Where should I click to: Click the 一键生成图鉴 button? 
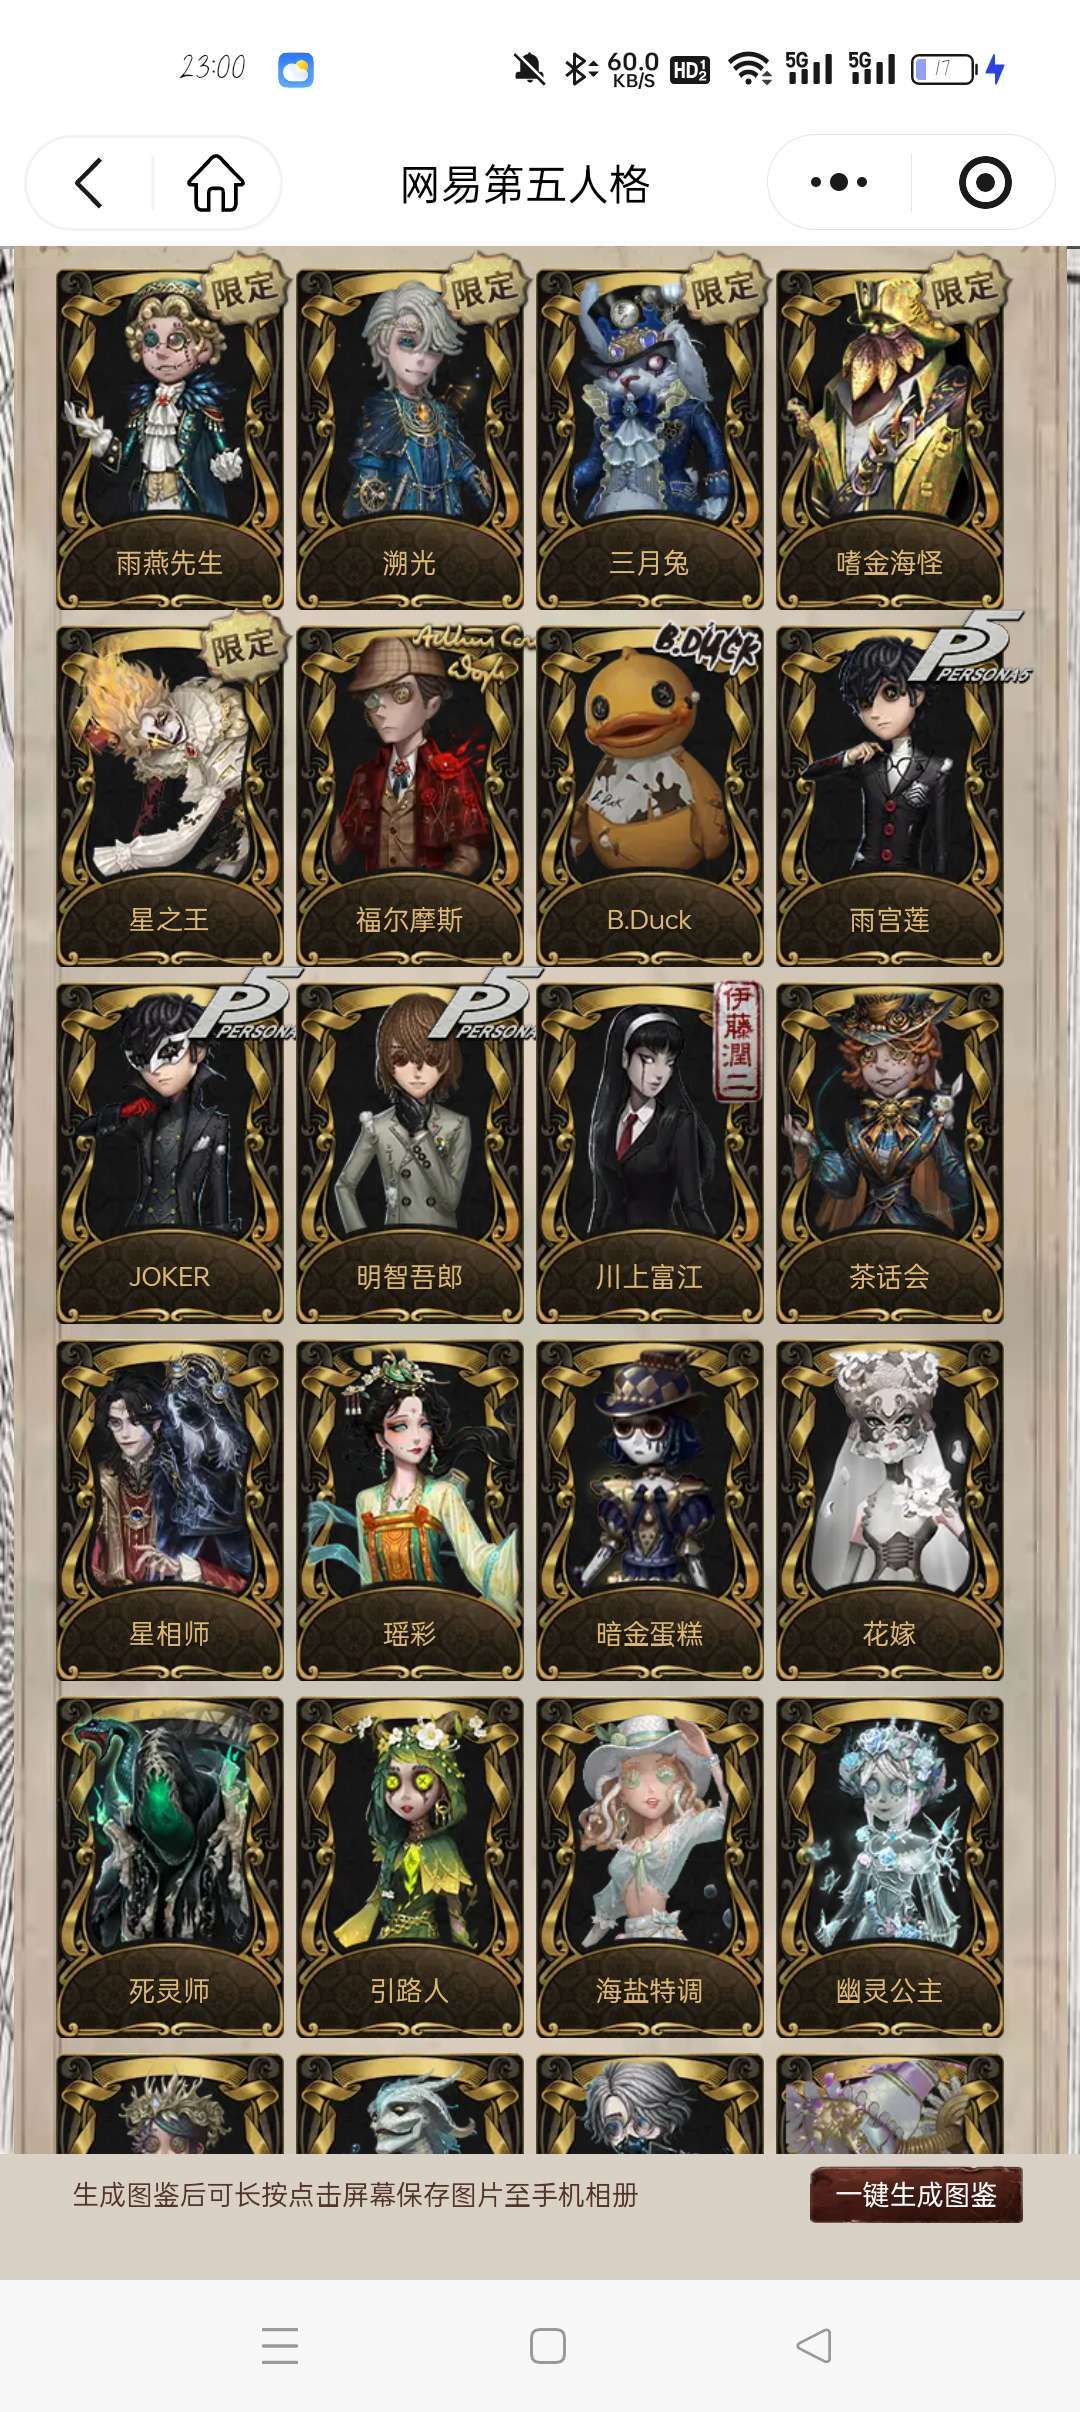(x=916, y=2194)
